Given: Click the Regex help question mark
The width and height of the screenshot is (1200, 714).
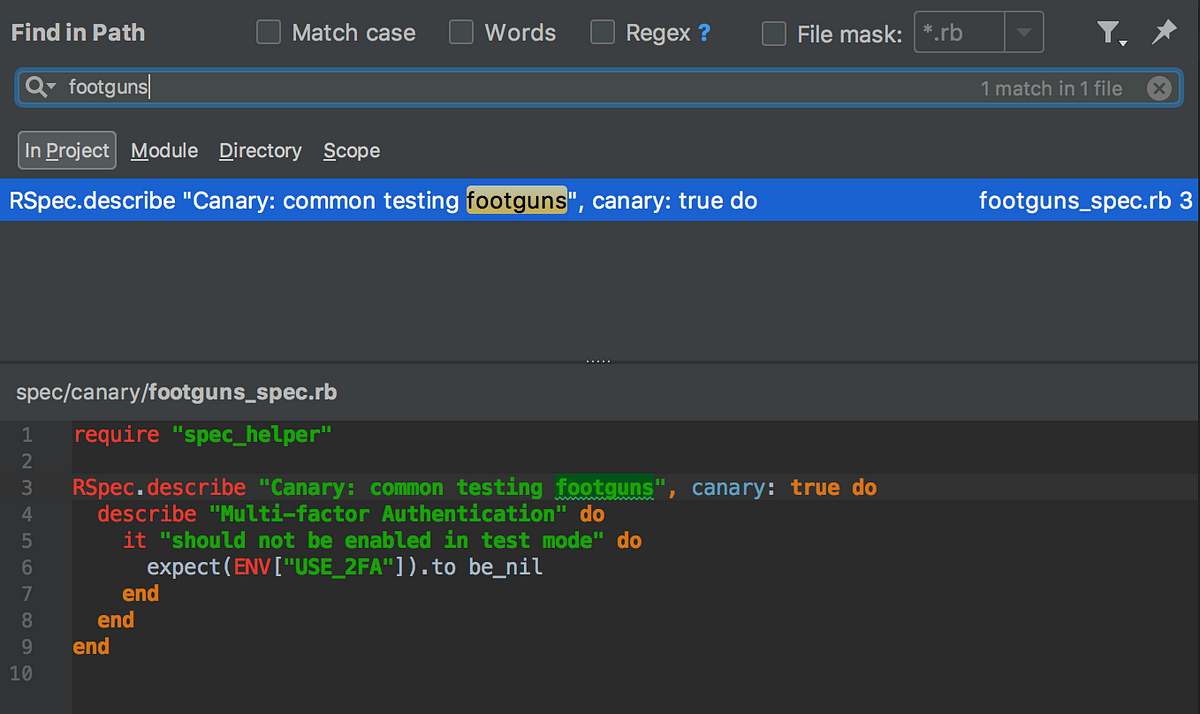Looking at the screenshot, I should [704, 33].
